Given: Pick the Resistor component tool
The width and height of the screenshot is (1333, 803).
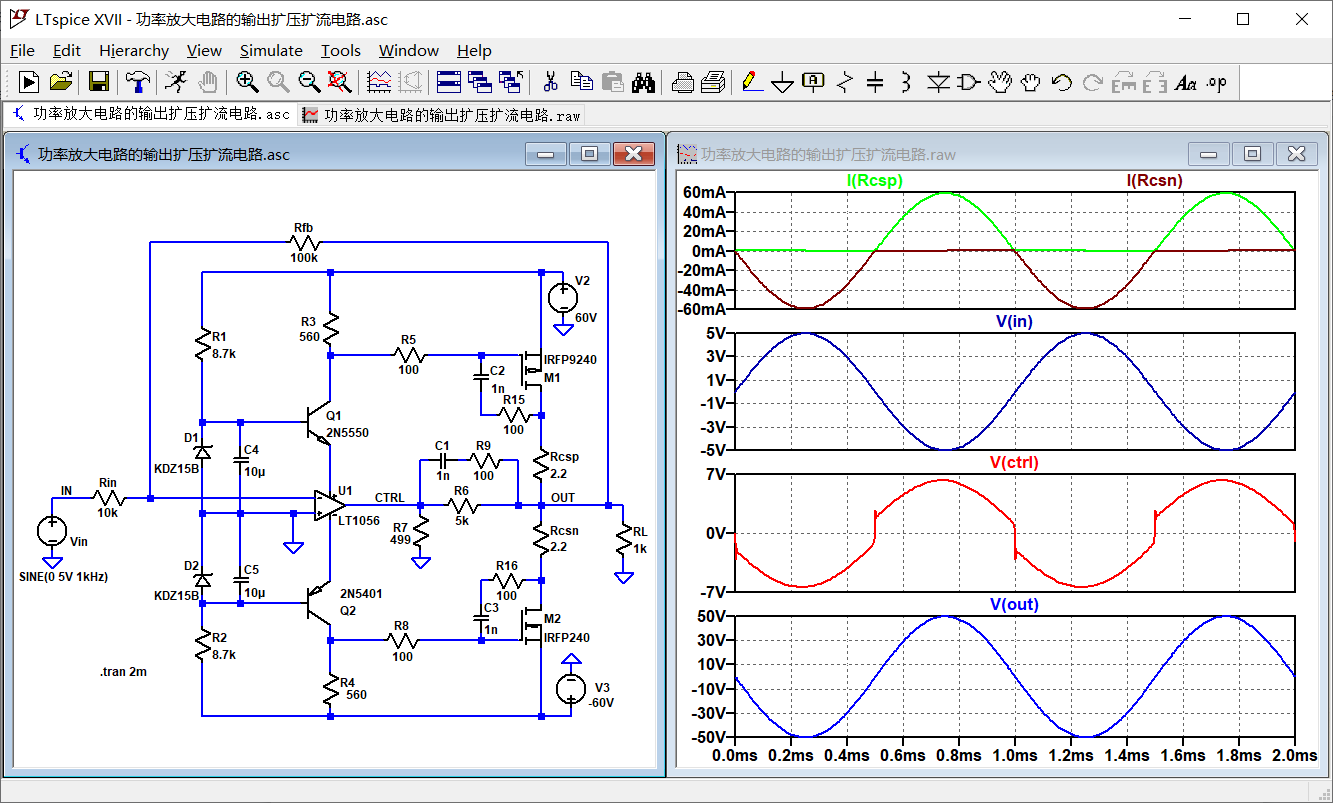Looking at the screenshot, I should 845,82.
